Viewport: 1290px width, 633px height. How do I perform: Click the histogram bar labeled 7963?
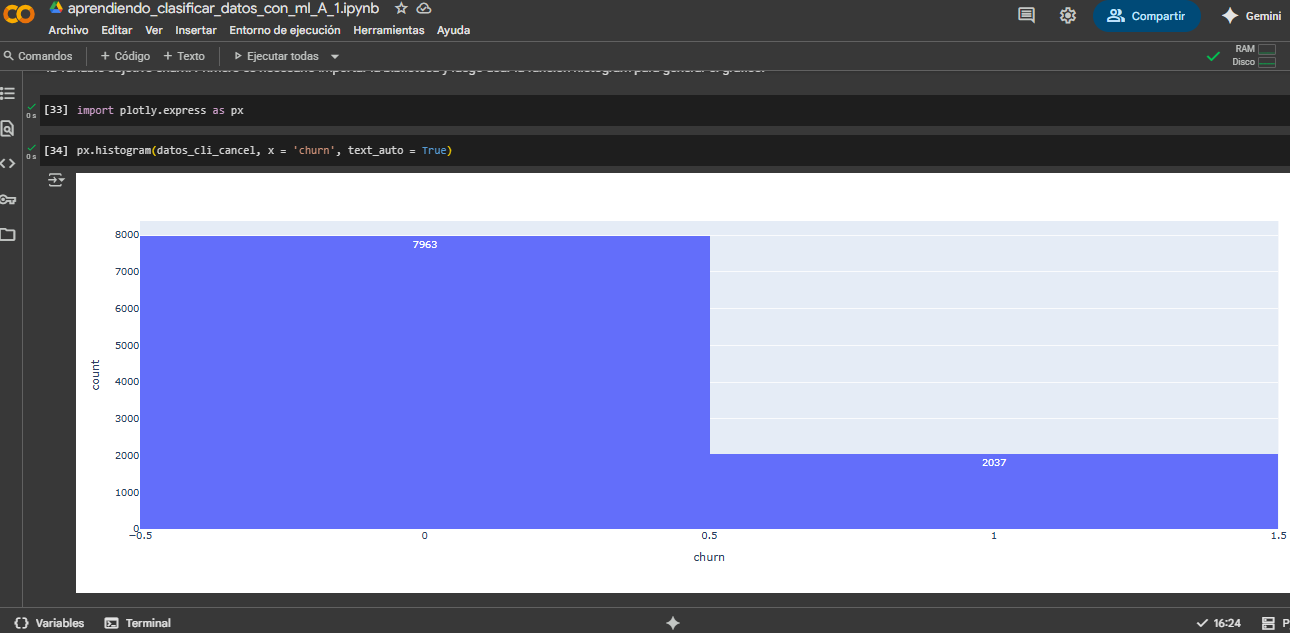(x=425, y=382)
